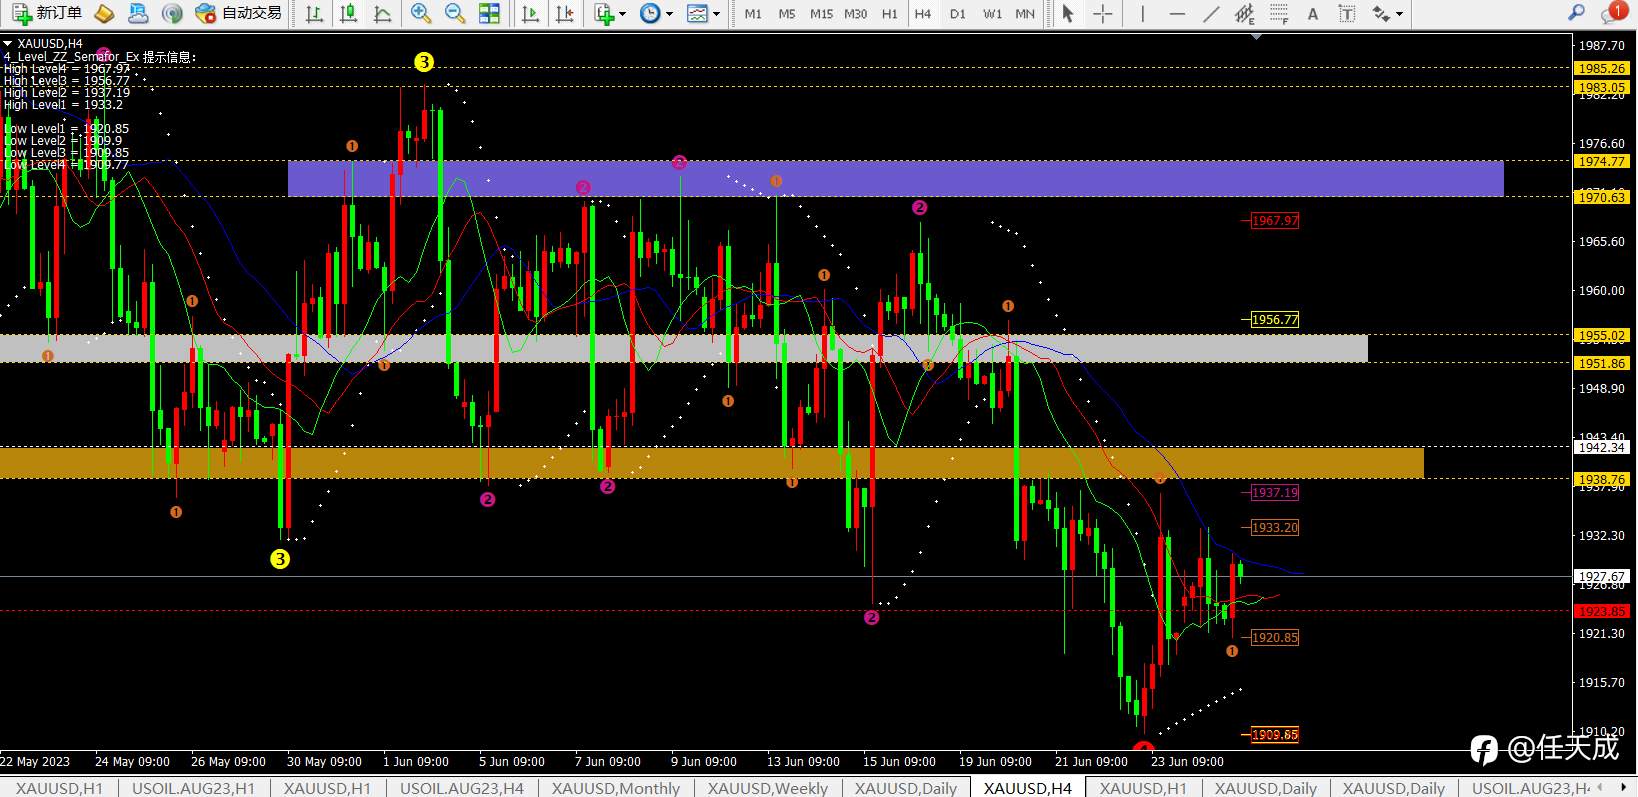Click the periods clock icon
Image resolution: width=1638 pixels, height=797 pixels.
(x=650, y=13)
